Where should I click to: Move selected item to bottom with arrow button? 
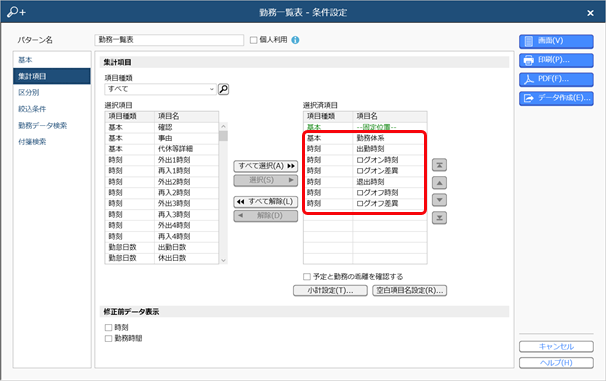coord(439,218)
